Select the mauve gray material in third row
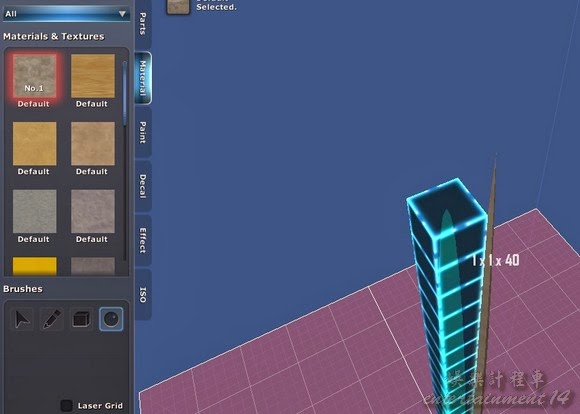The width and height of the screenshot is (580, 414). [x=93, y=211]
